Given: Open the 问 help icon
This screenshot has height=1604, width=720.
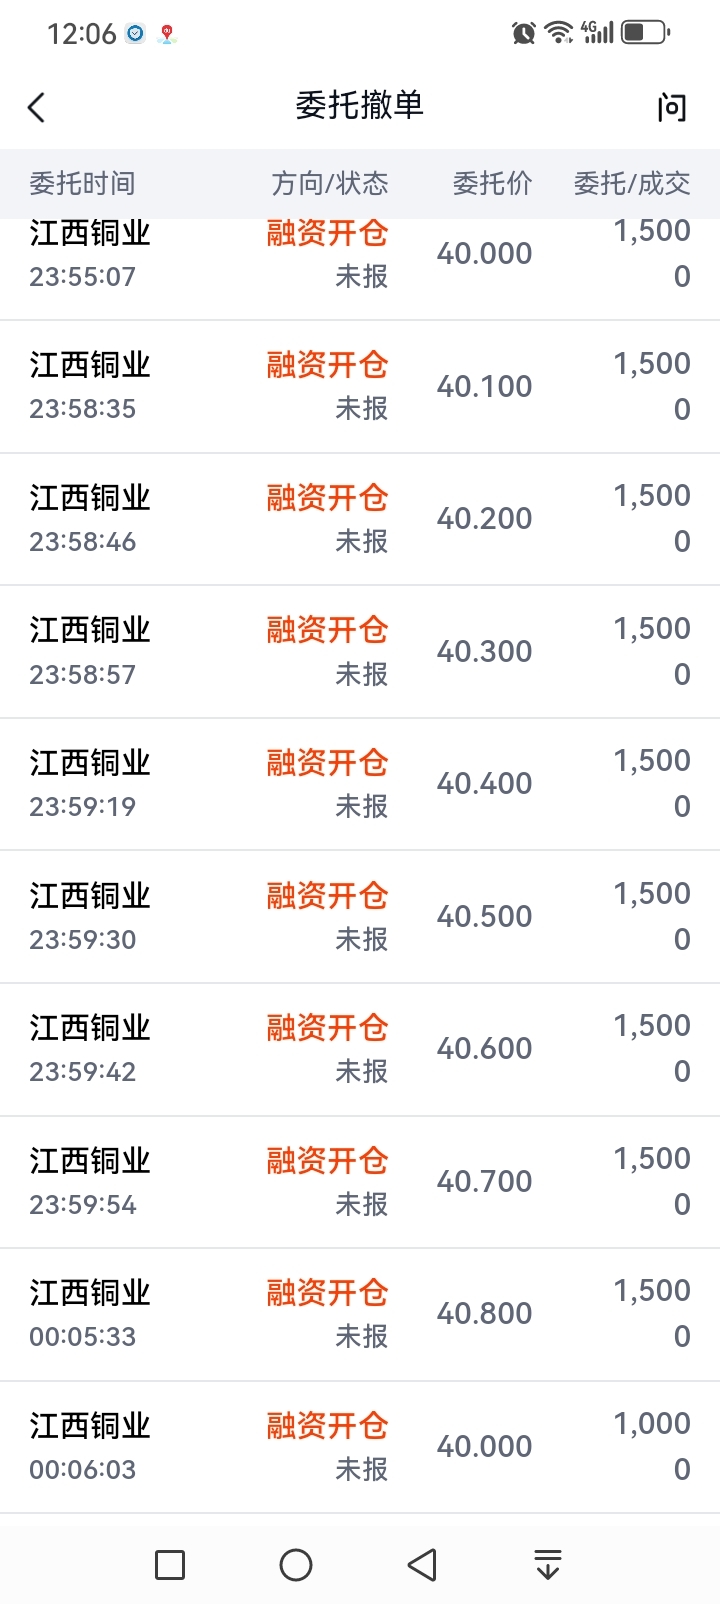Looking at the screenshot, I should pyautogui.click(x=672, y=107).
